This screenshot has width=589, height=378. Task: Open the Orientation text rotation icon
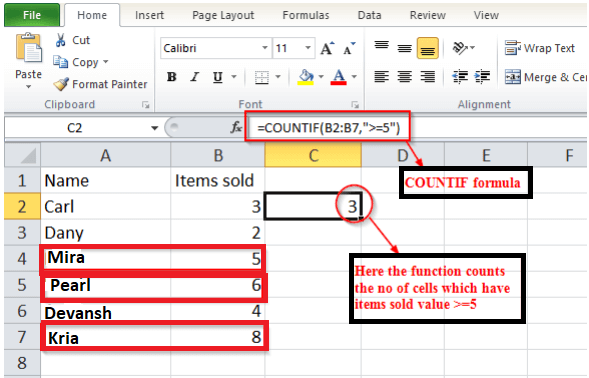pos(460,48)
